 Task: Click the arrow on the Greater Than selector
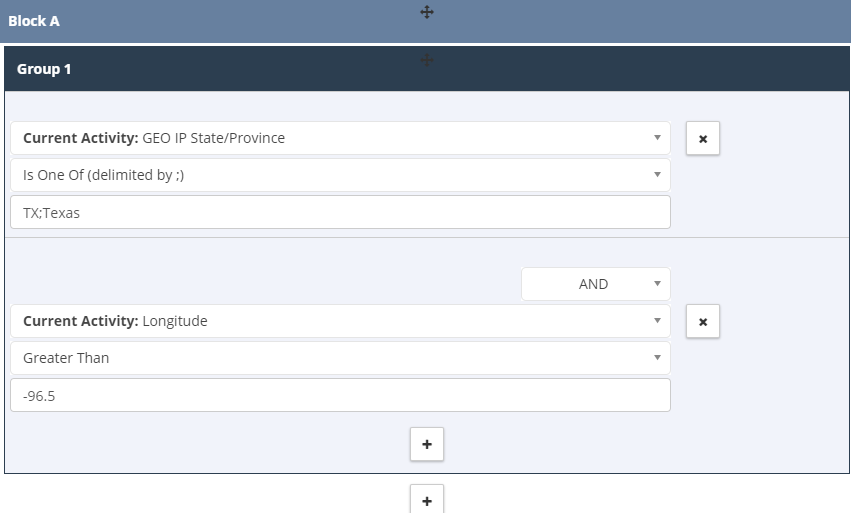coord(657,357)
